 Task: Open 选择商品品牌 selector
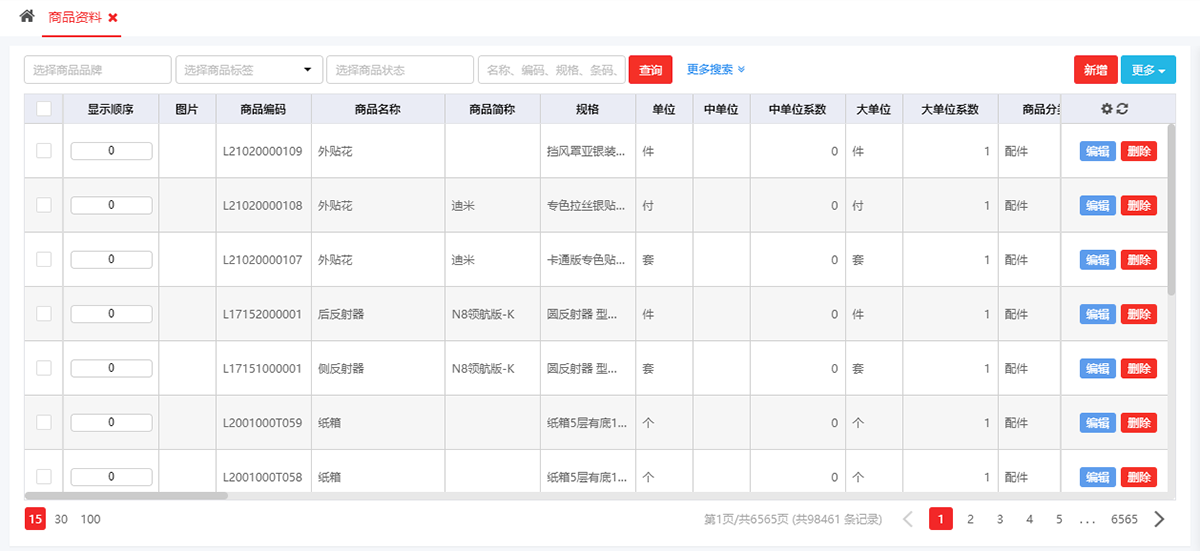(98, 70)
